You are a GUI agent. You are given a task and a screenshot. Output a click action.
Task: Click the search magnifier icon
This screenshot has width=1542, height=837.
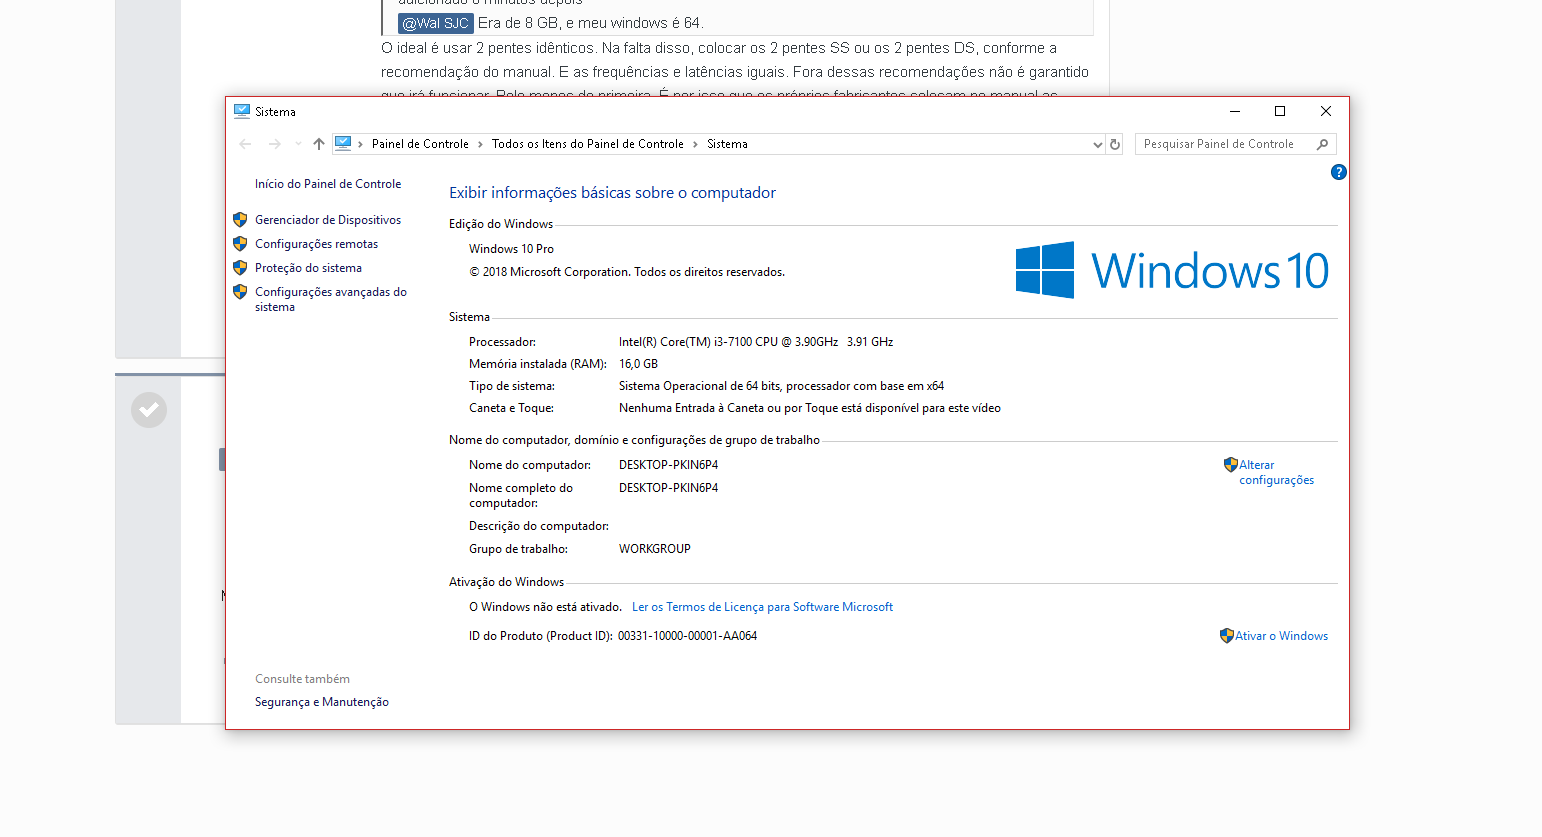tap(1322, 144)
